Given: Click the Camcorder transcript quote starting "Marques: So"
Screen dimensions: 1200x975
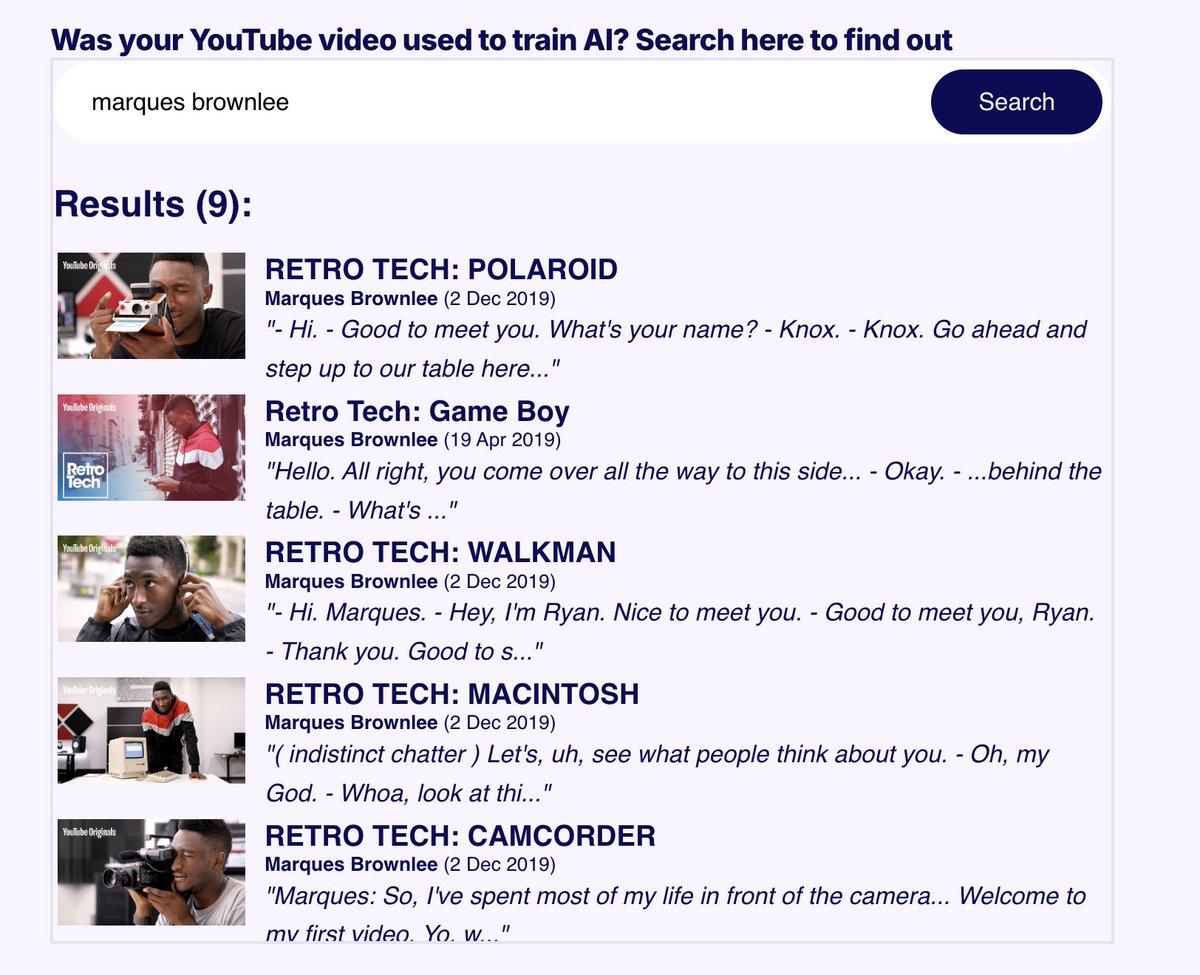Looking at the screenshot, I should [675, 915].
